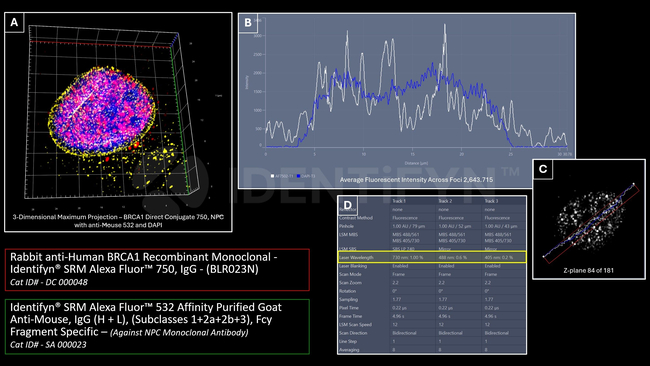Click the 'Line Step' row label
This screenshot has width=650, height=366.
(348, 341)
